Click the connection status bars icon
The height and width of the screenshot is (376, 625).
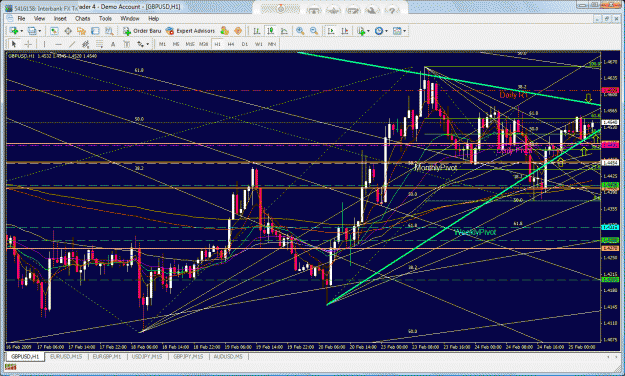click(11, 367)
